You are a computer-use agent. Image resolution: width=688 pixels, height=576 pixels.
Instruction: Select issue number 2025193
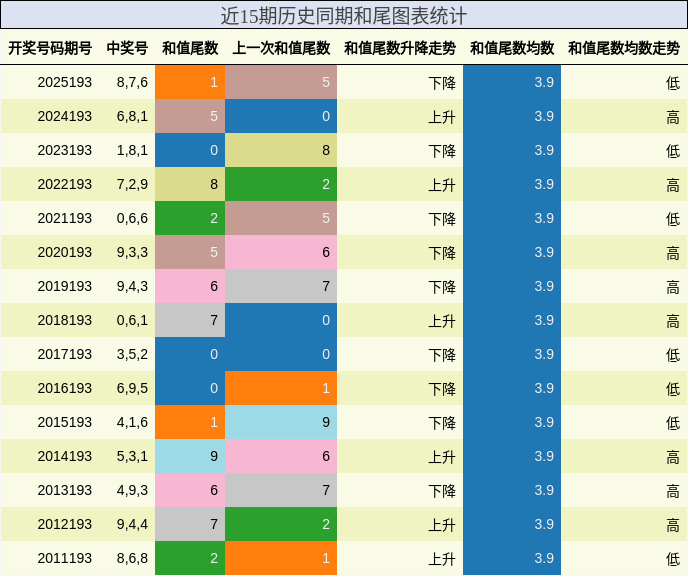pyautogui.click(x=64, y=82)
